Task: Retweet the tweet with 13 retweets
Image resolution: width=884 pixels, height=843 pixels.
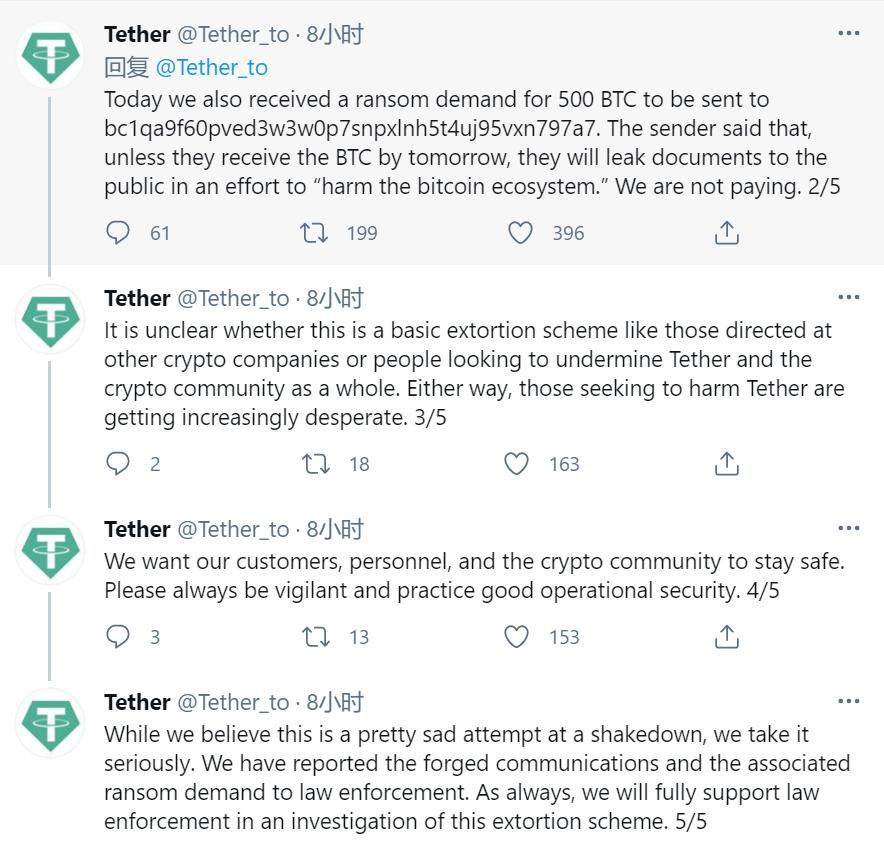Action: [x=316, y=637]
